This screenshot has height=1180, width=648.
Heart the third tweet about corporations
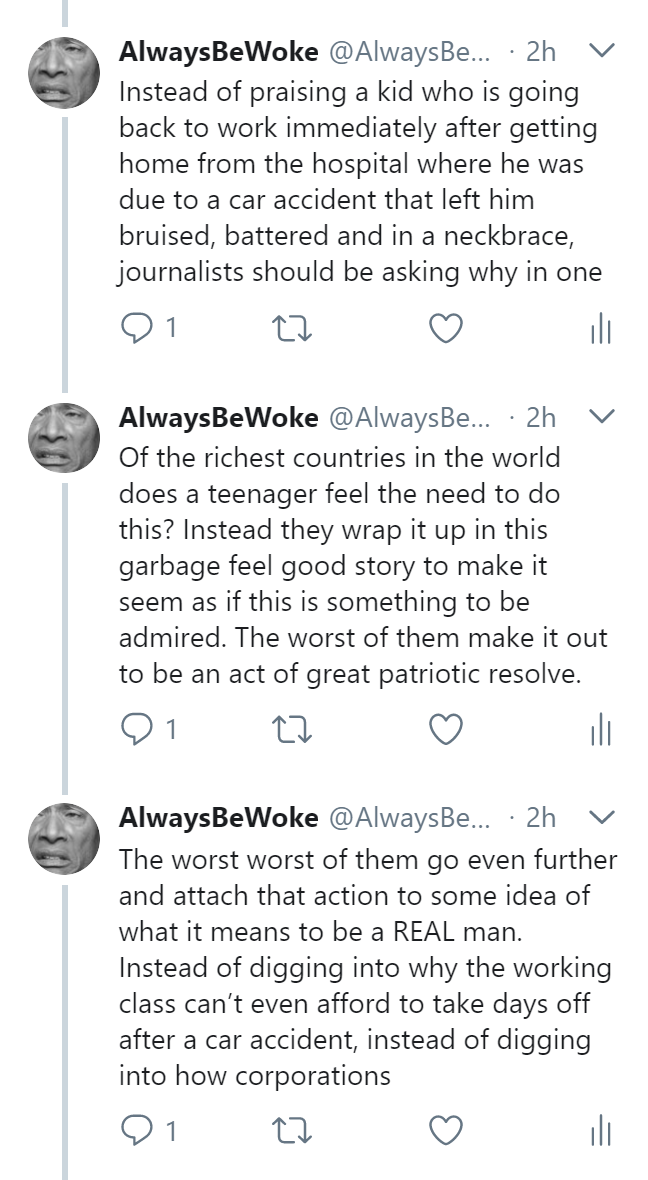click(x=446, y=1130)
